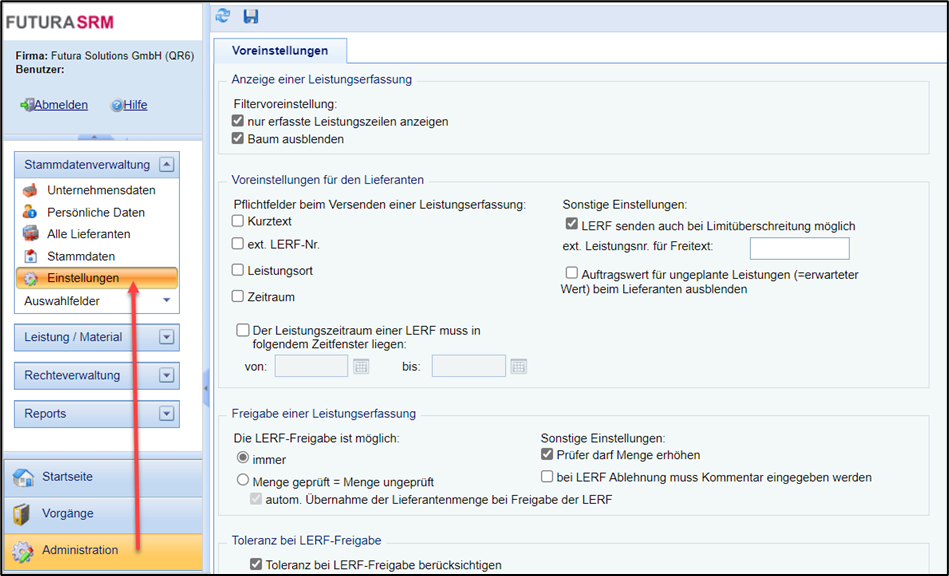Viewport: 949px width, 576px height.
Task: Select 'Menge geprüft = Menge ungeprüft' radio option
Action: (x=242, y=480)
